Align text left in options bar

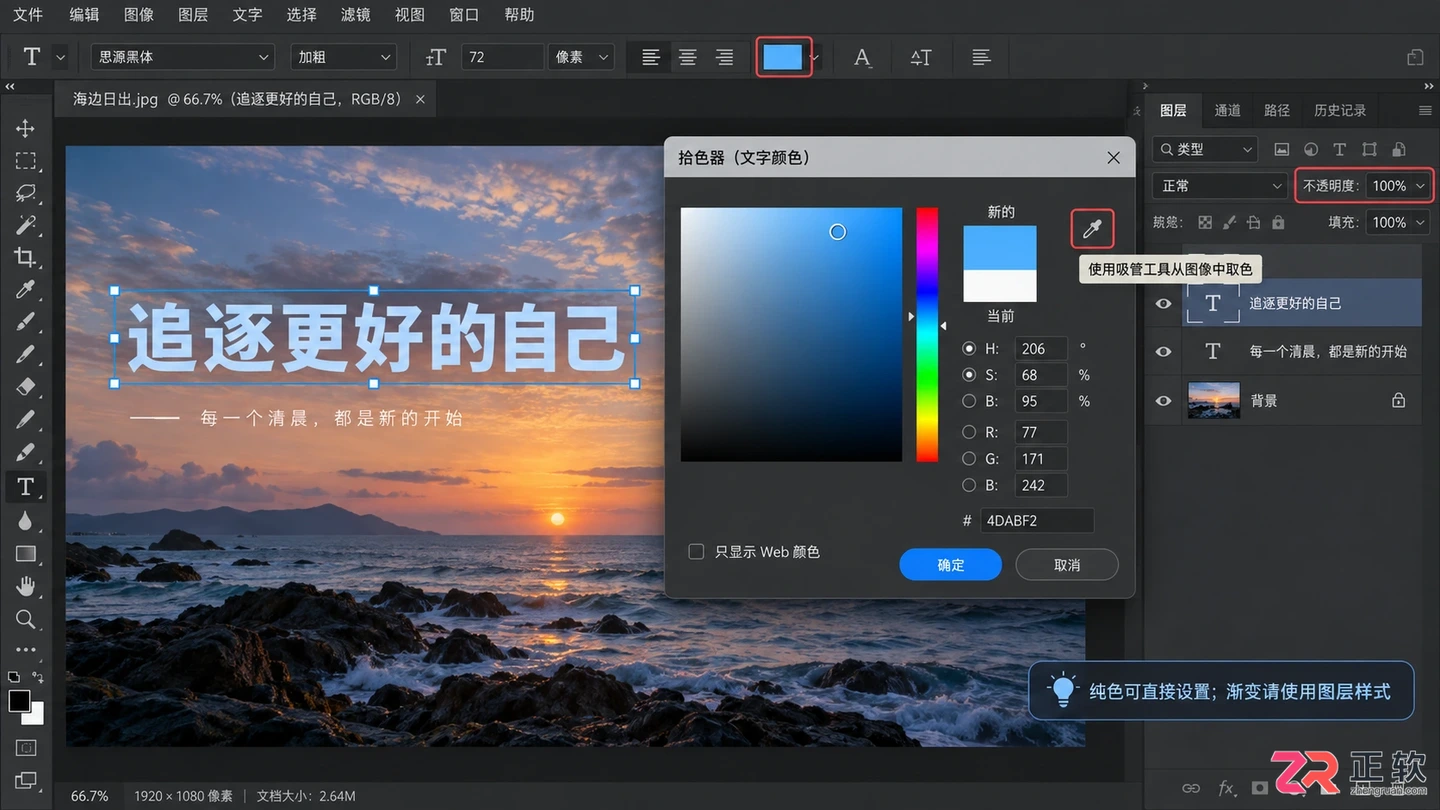coord(651,58)
